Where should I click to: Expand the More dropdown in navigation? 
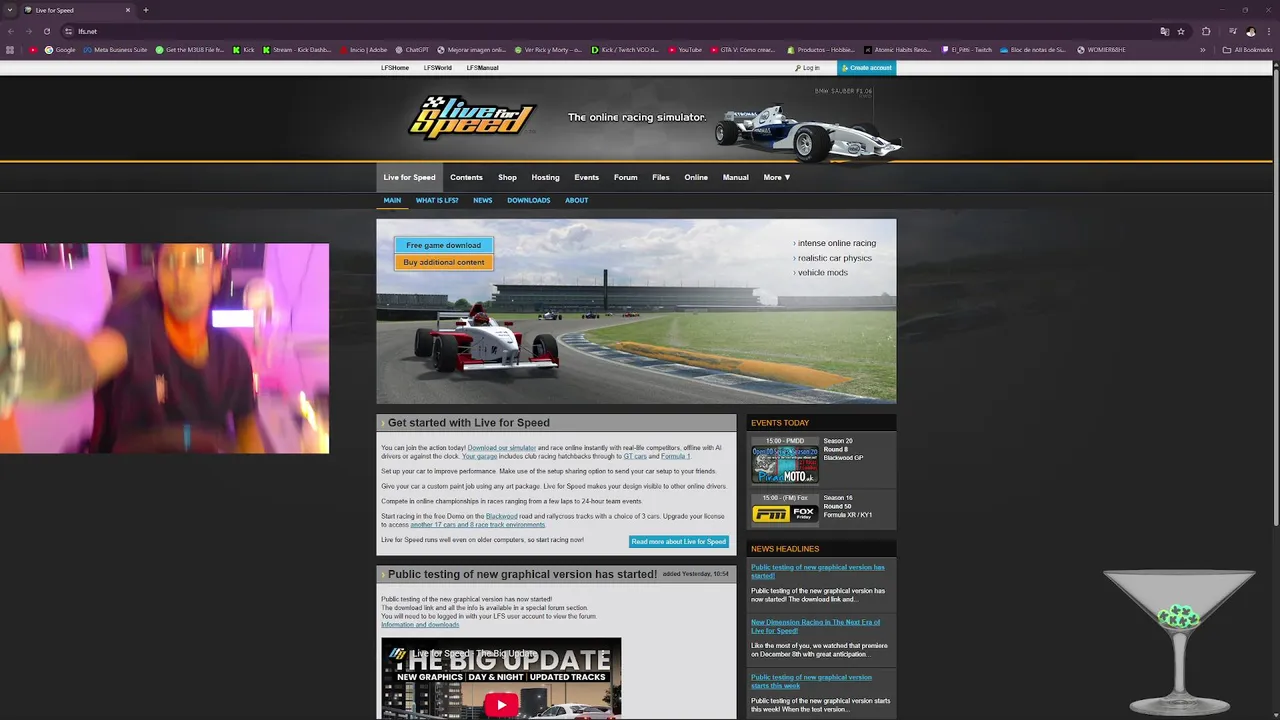click(x=777, y=177)
